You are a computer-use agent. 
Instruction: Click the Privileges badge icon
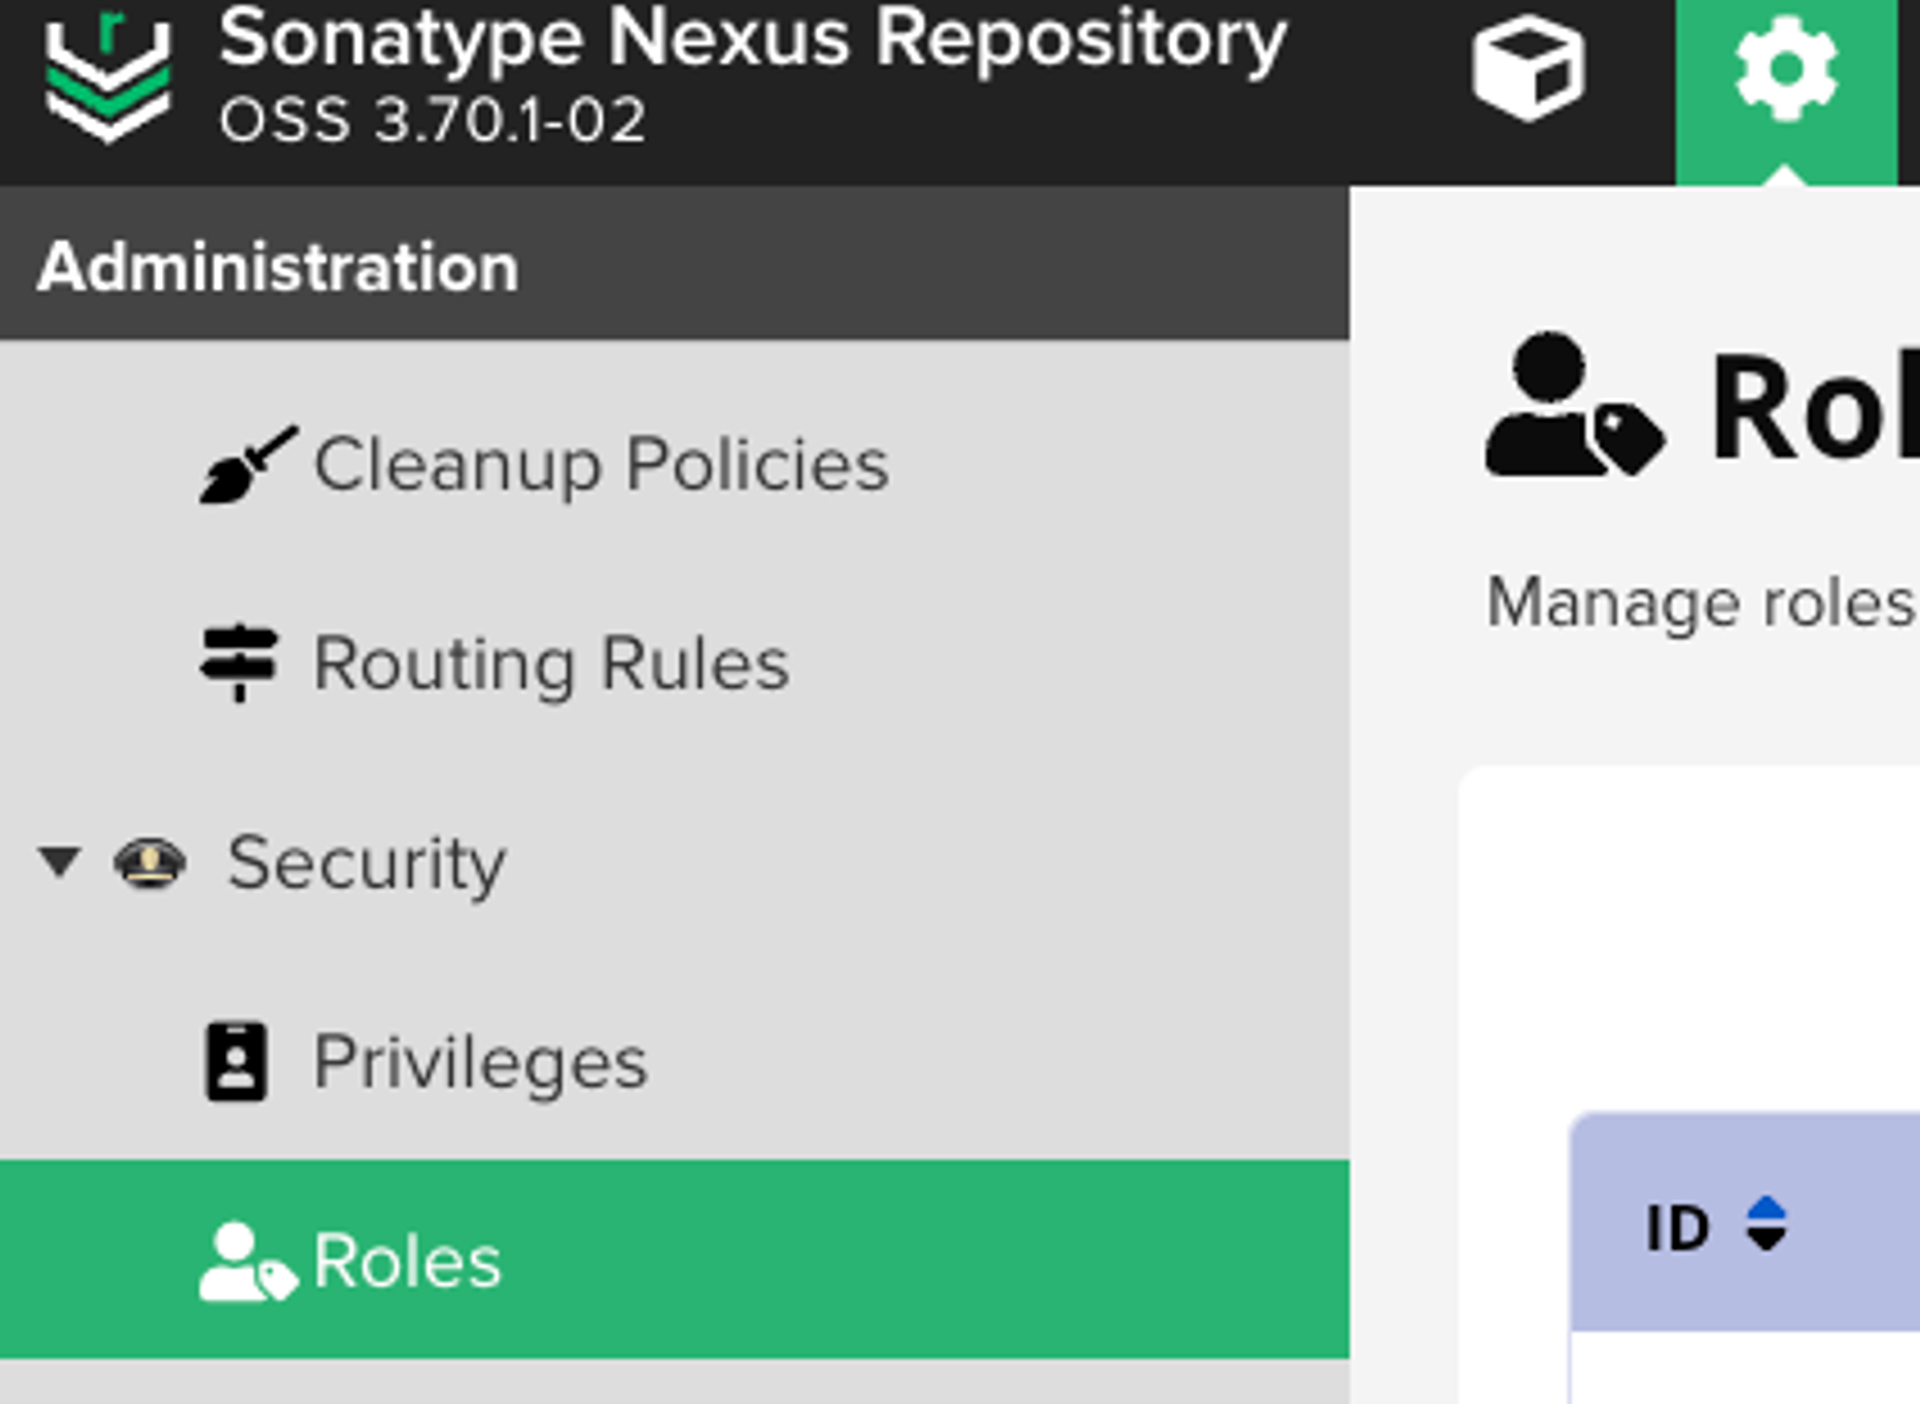236,1062
